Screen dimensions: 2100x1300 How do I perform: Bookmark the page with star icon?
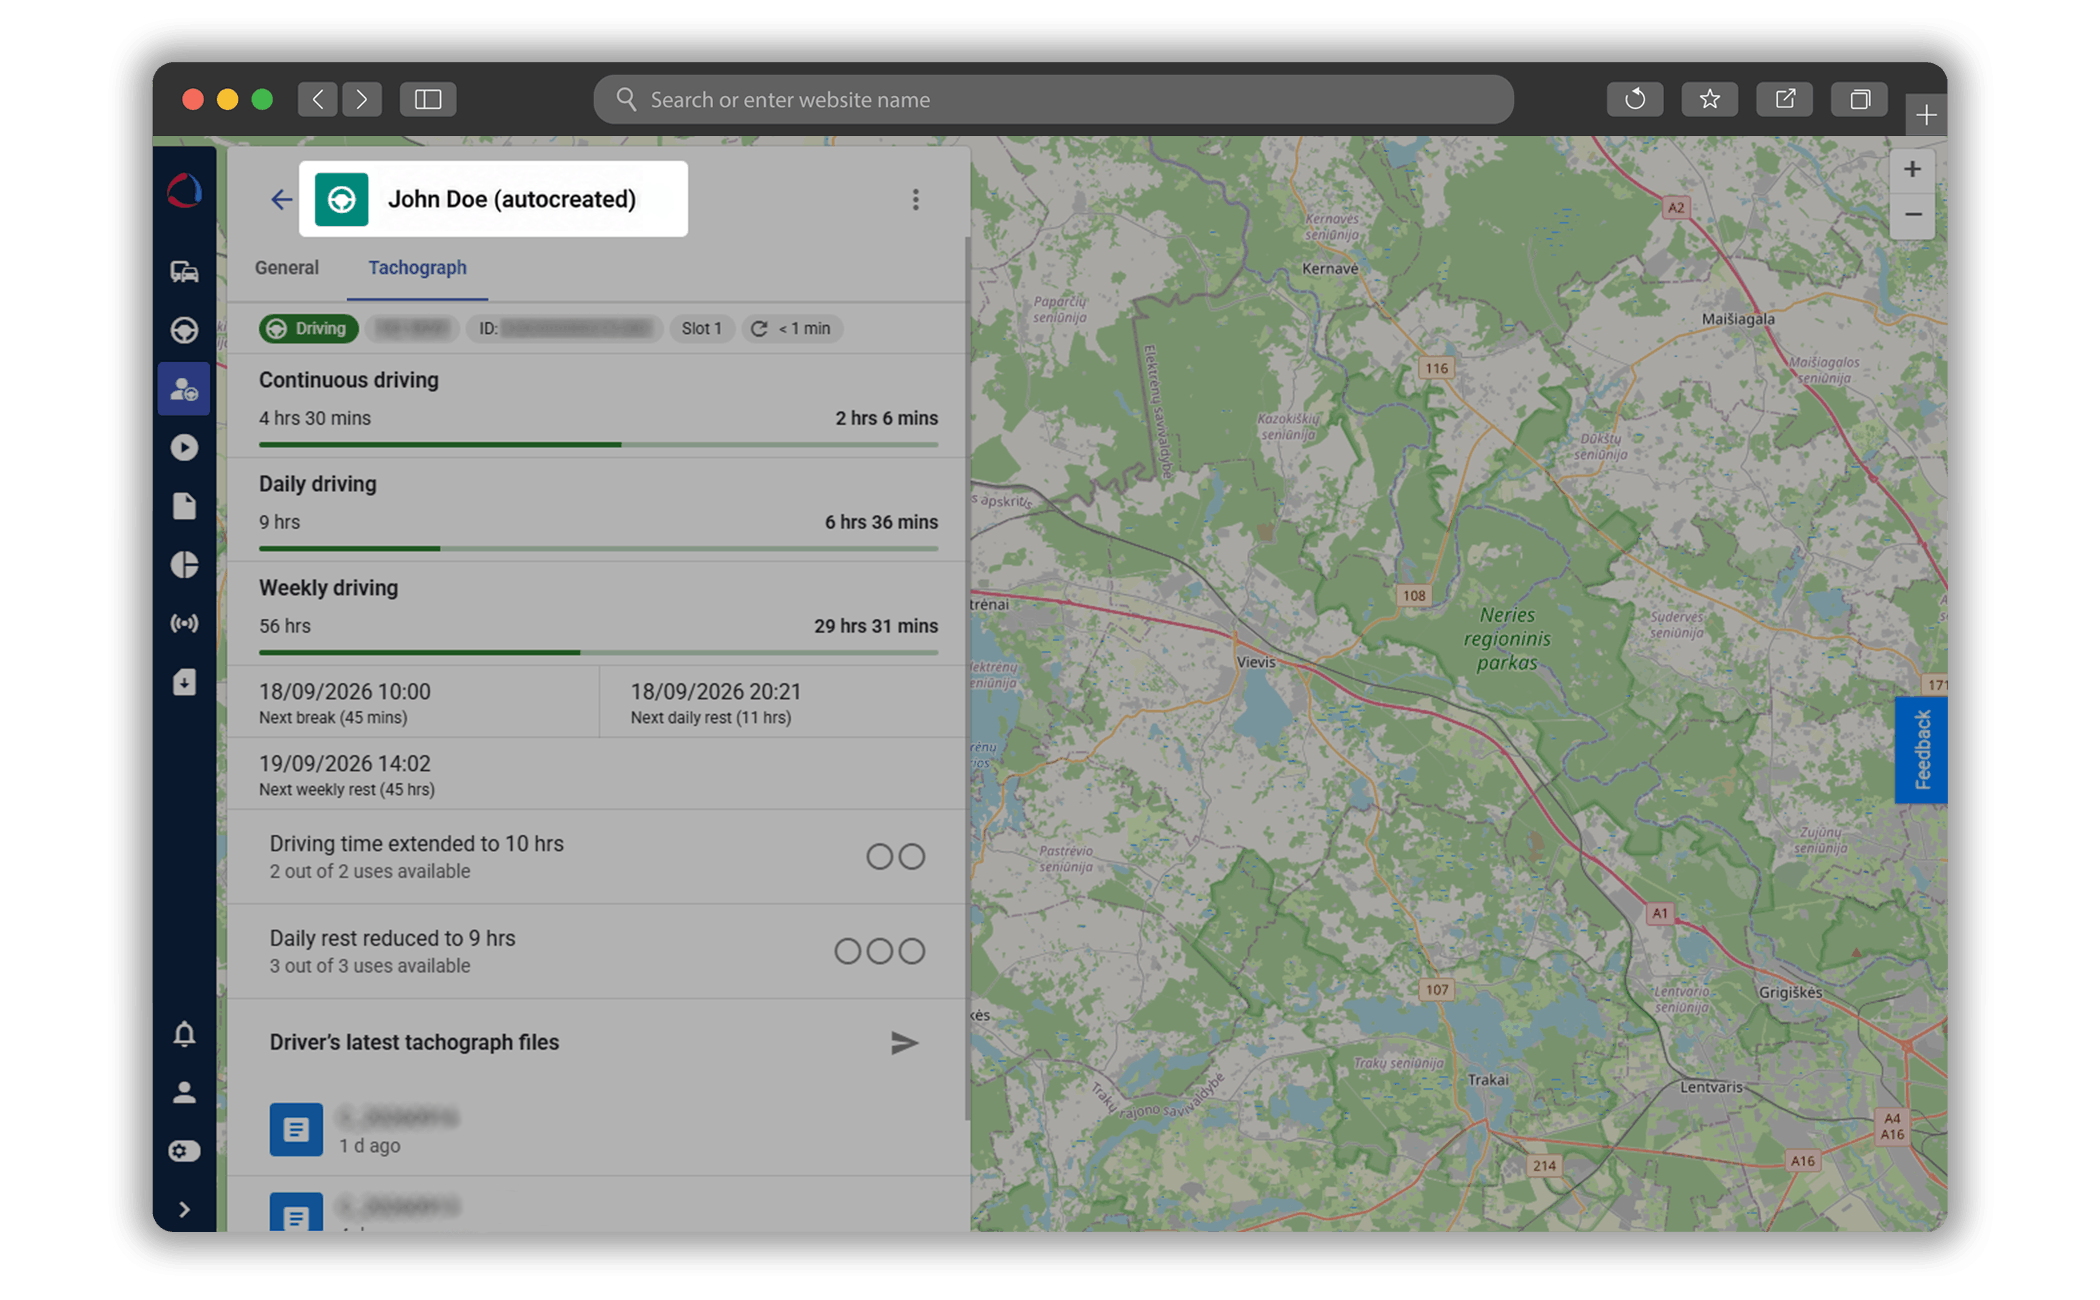(1709, 99)
